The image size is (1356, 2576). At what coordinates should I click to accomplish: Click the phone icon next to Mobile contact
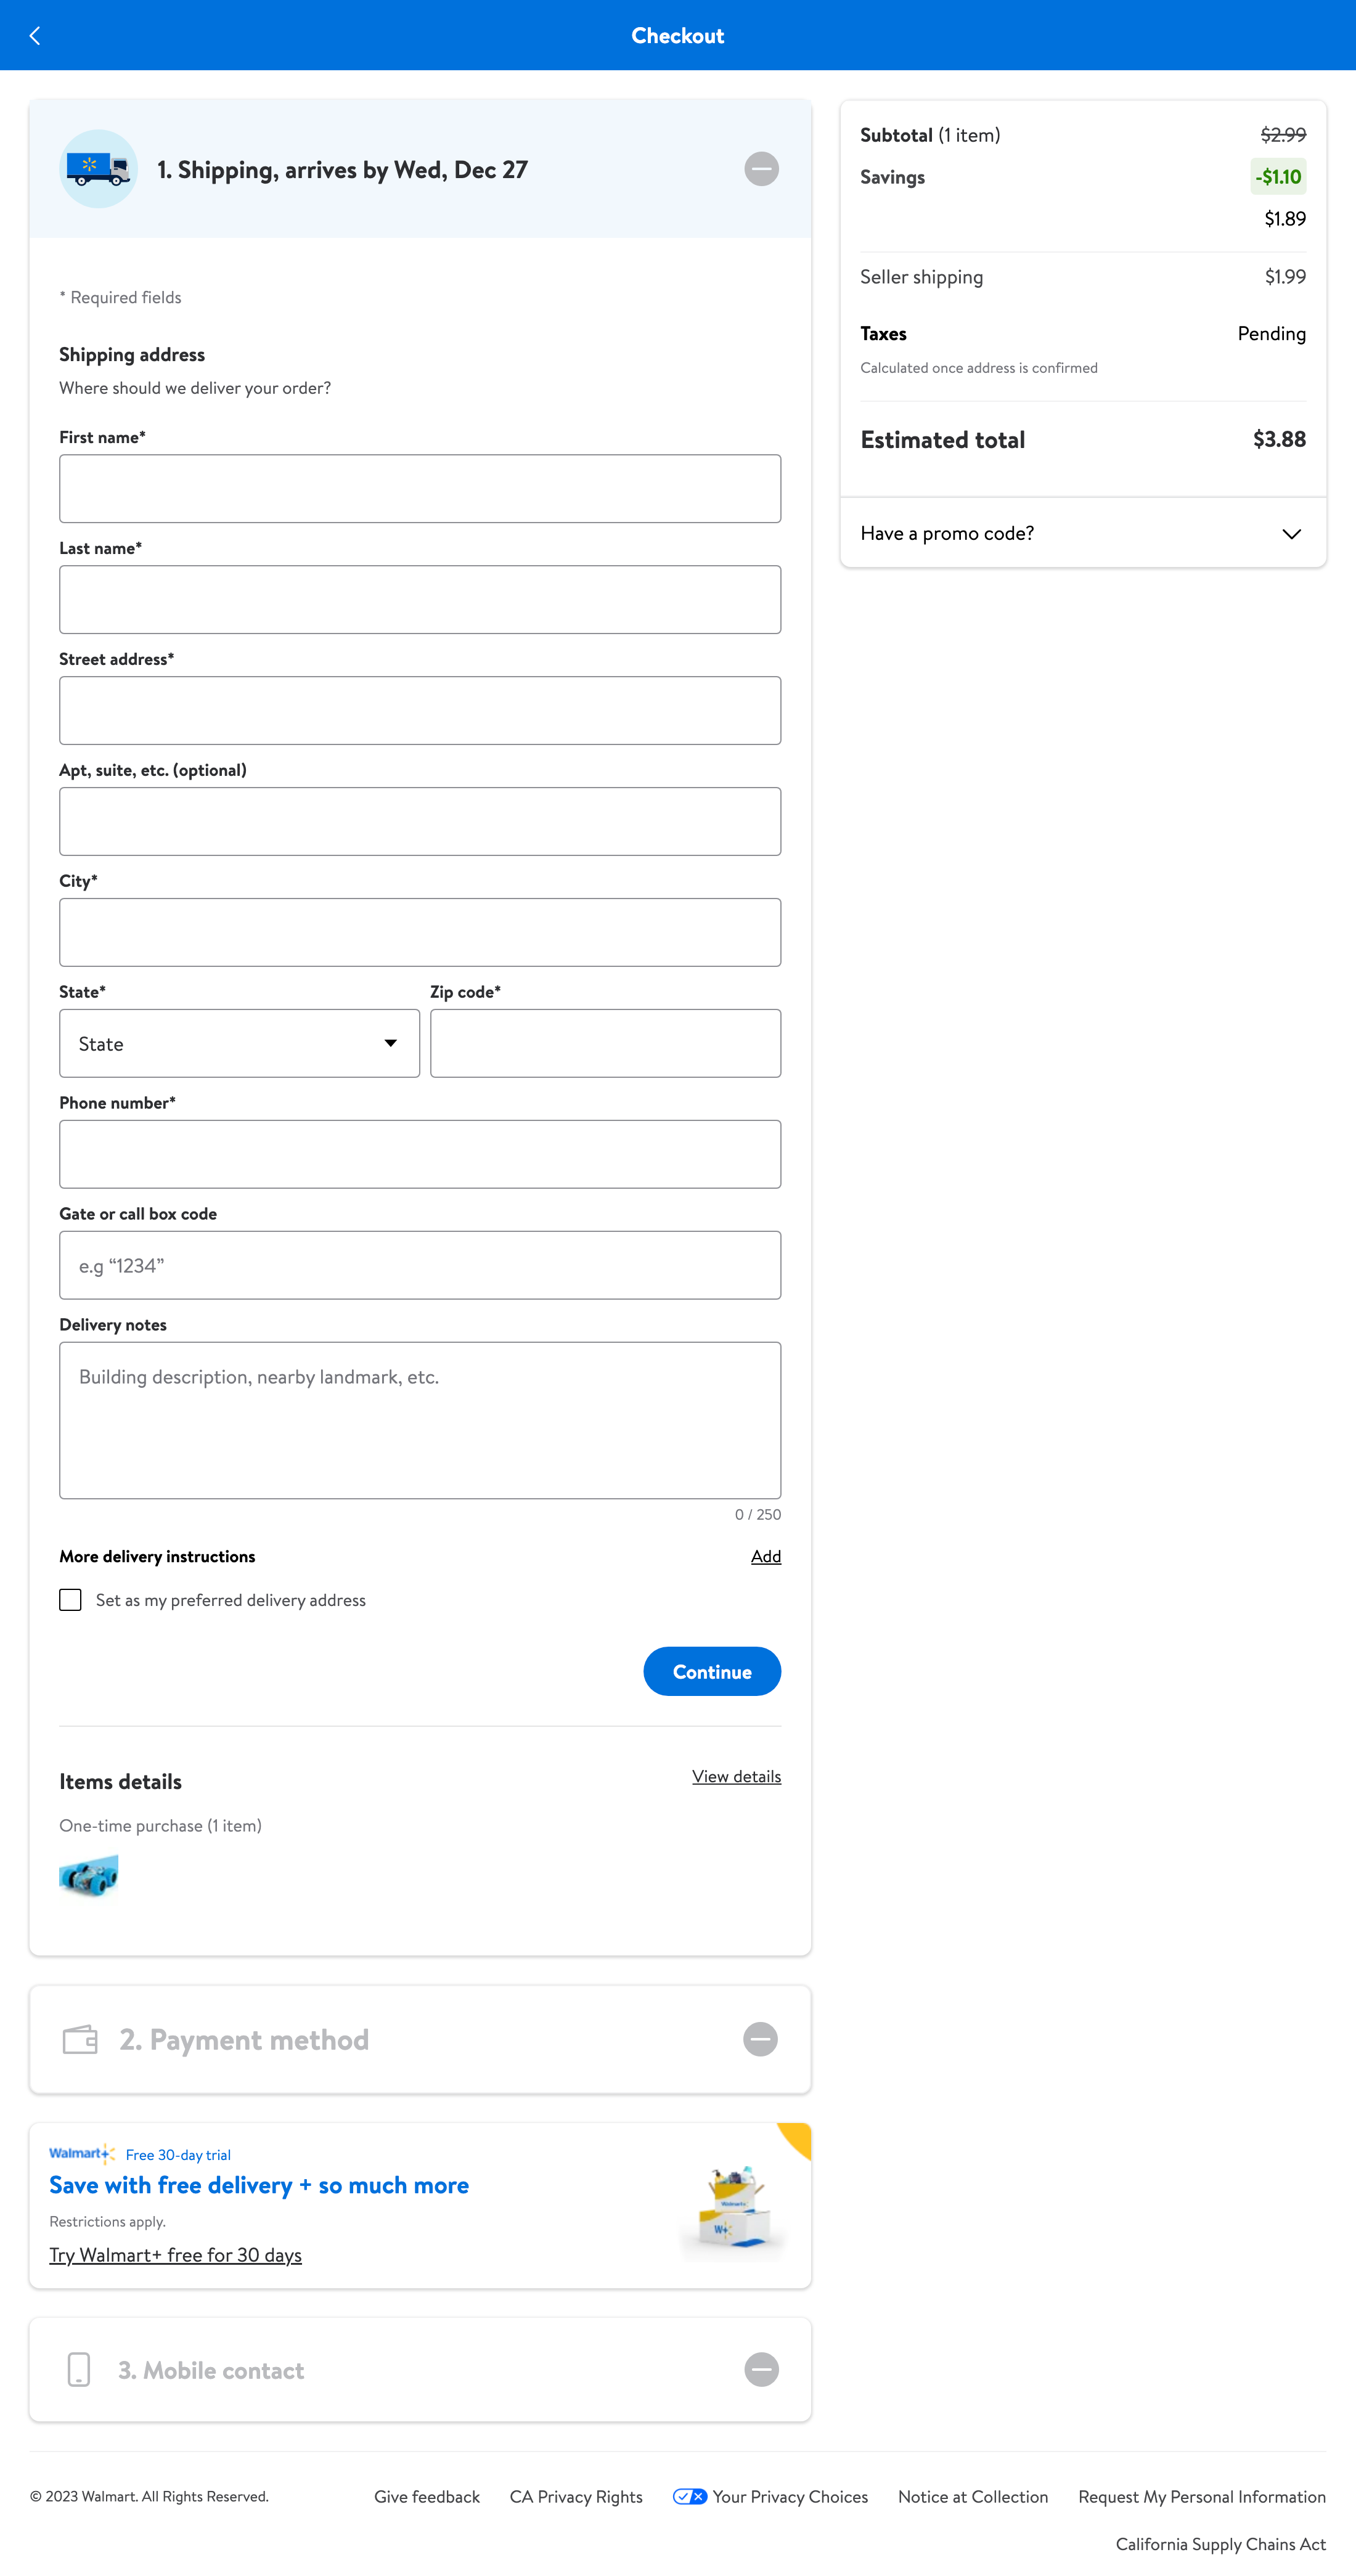point(80,2369)
